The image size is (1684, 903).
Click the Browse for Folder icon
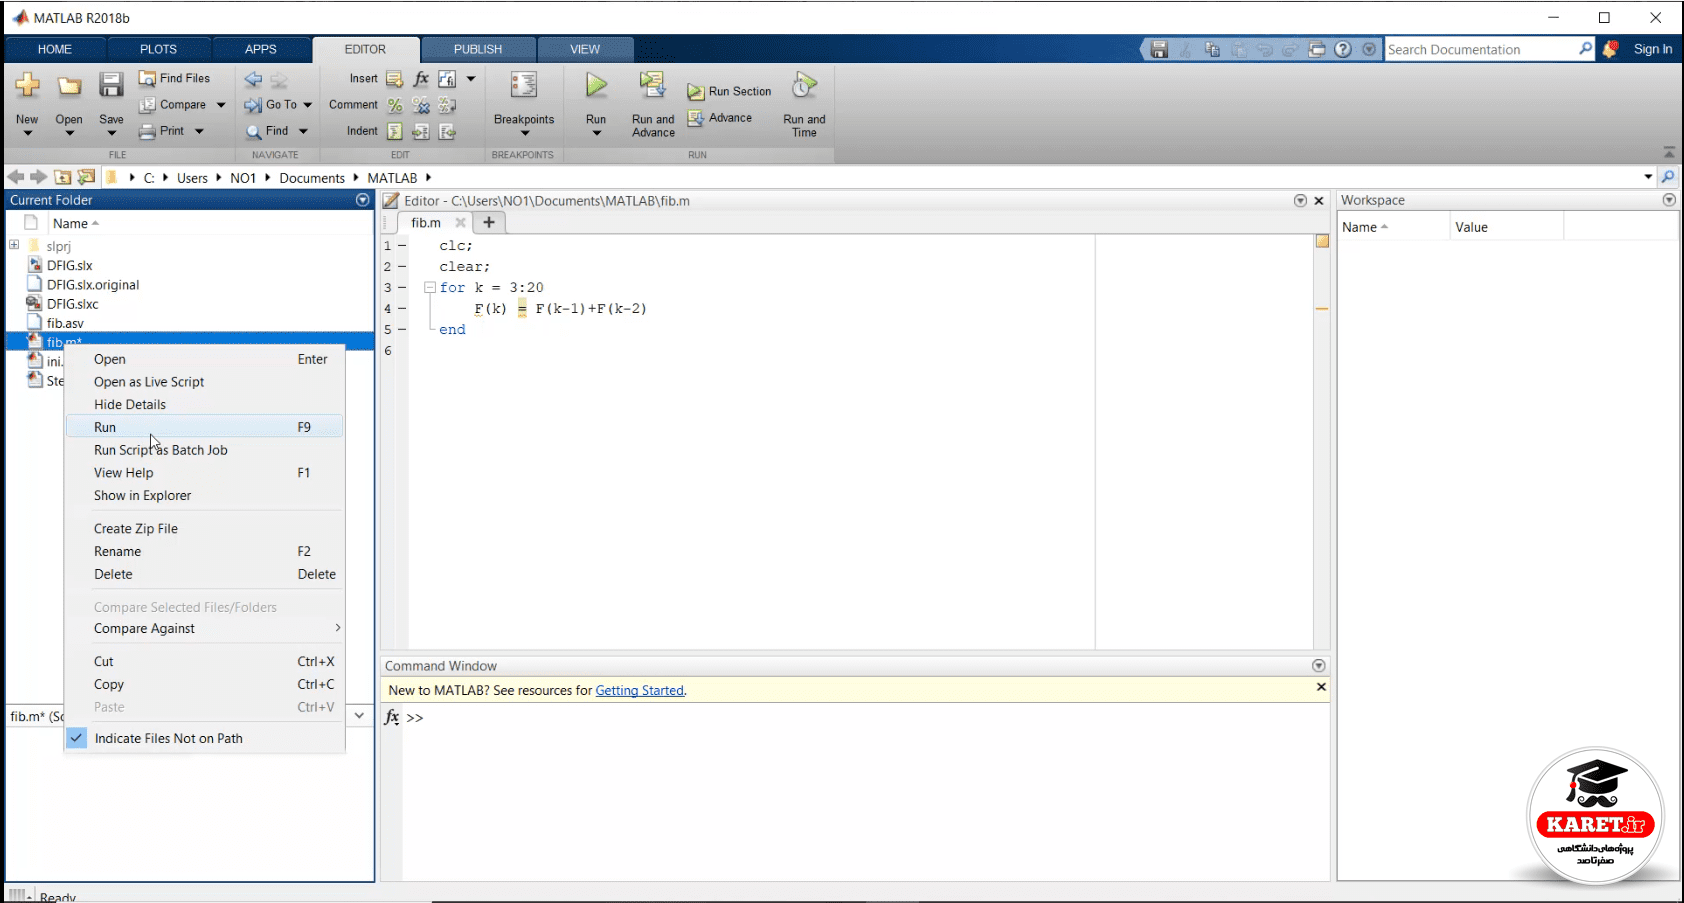pos(87,177)
